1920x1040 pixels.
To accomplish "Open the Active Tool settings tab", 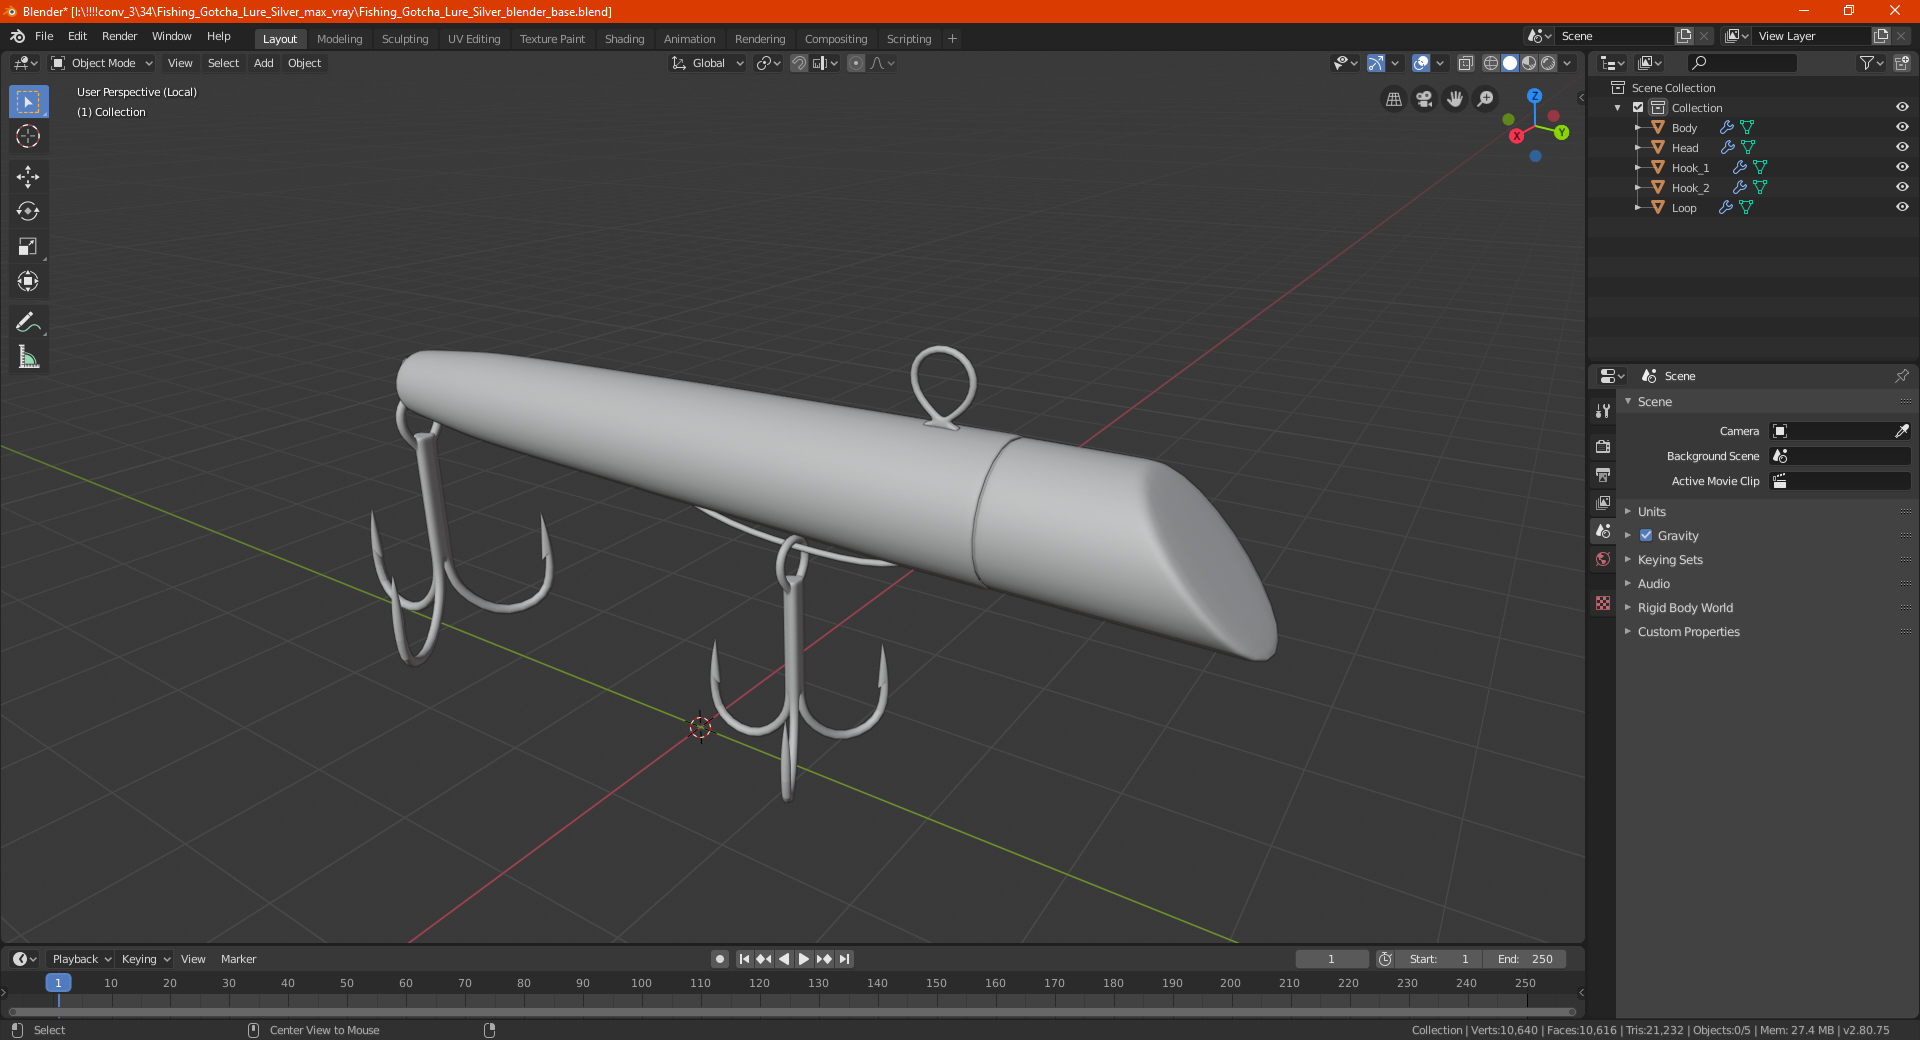I will pyautogui.click(x=1603, y=410).
